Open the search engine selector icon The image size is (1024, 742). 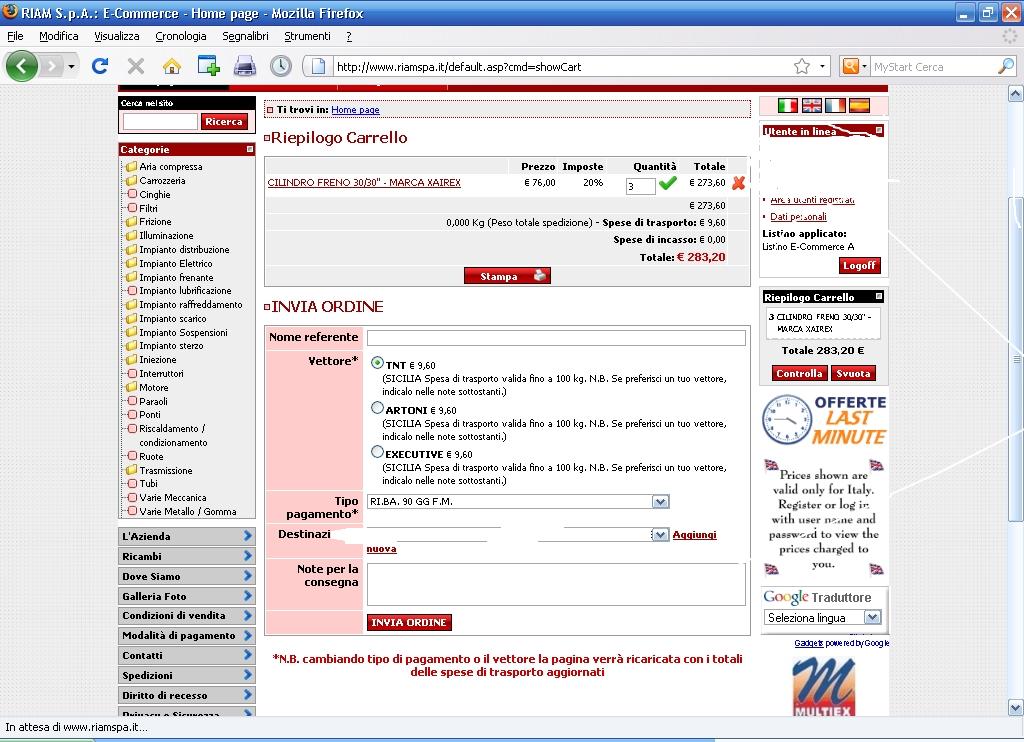tap(854, 66)
